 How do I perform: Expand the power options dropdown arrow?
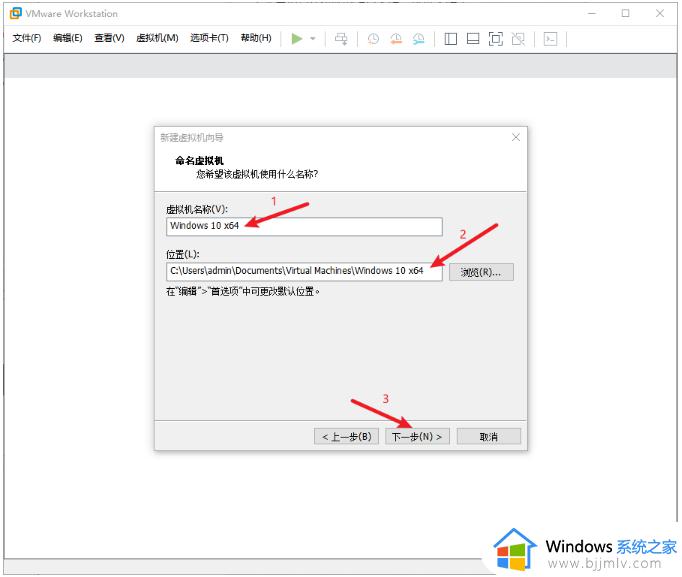pos(313,39)
